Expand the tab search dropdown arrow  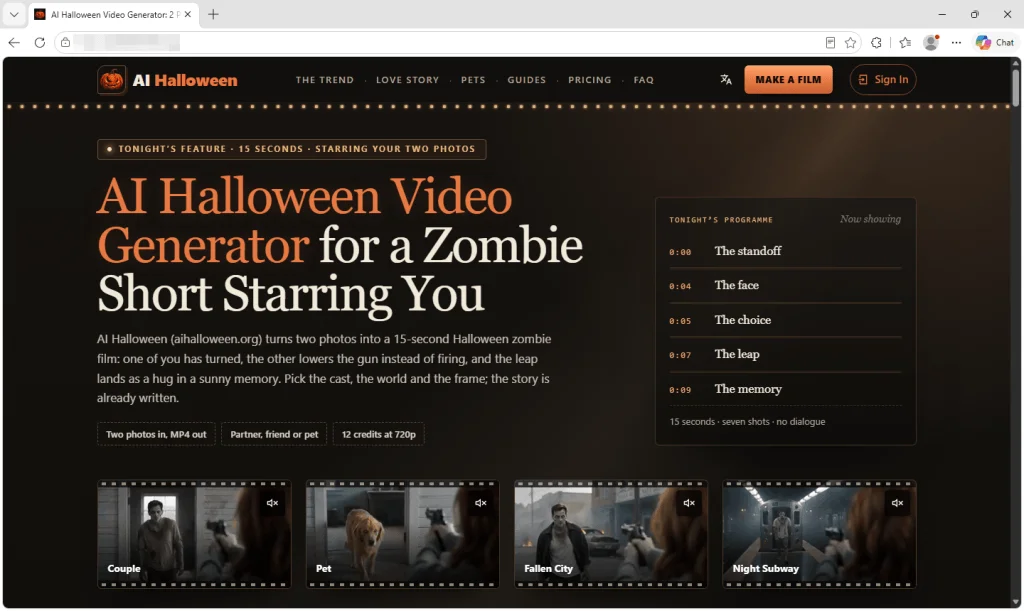click(x=14, y=14)
